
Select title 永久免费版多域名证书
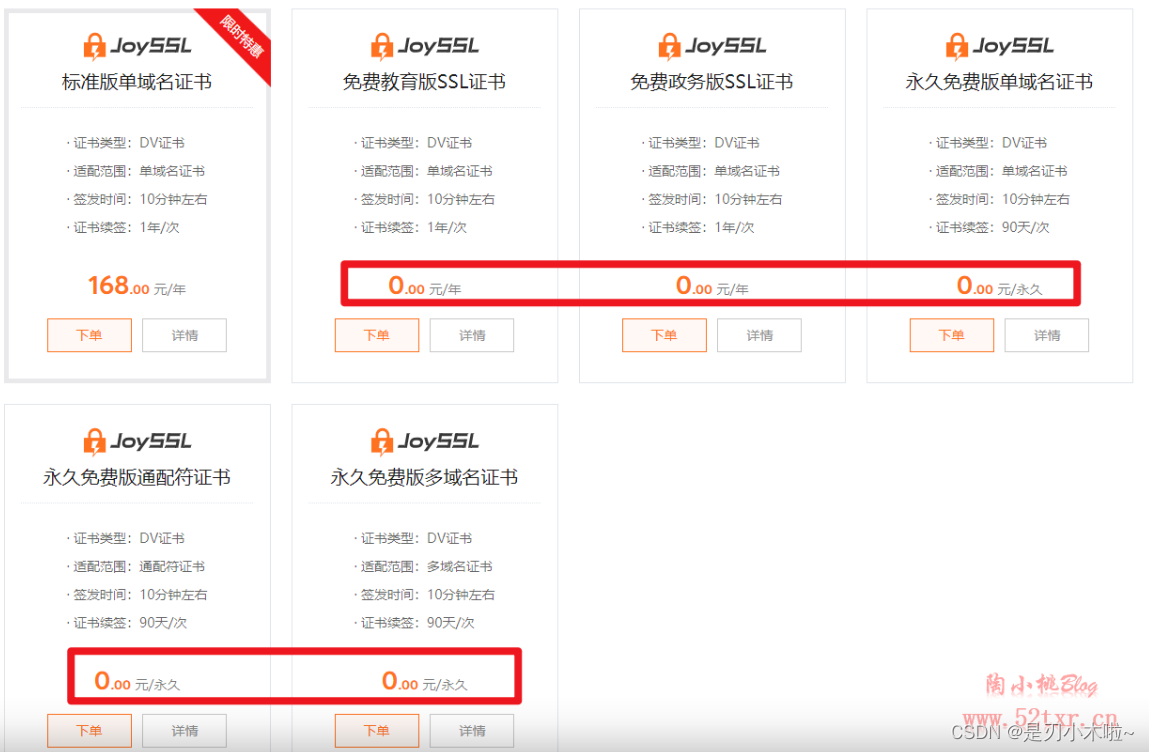[424, 477]
